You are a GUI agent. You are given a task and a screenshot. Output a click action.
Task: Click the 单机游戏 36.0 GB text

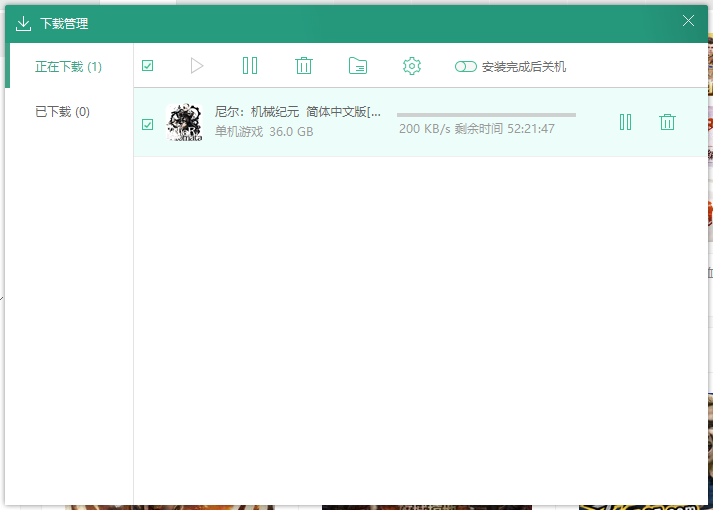tap(264, 132)
